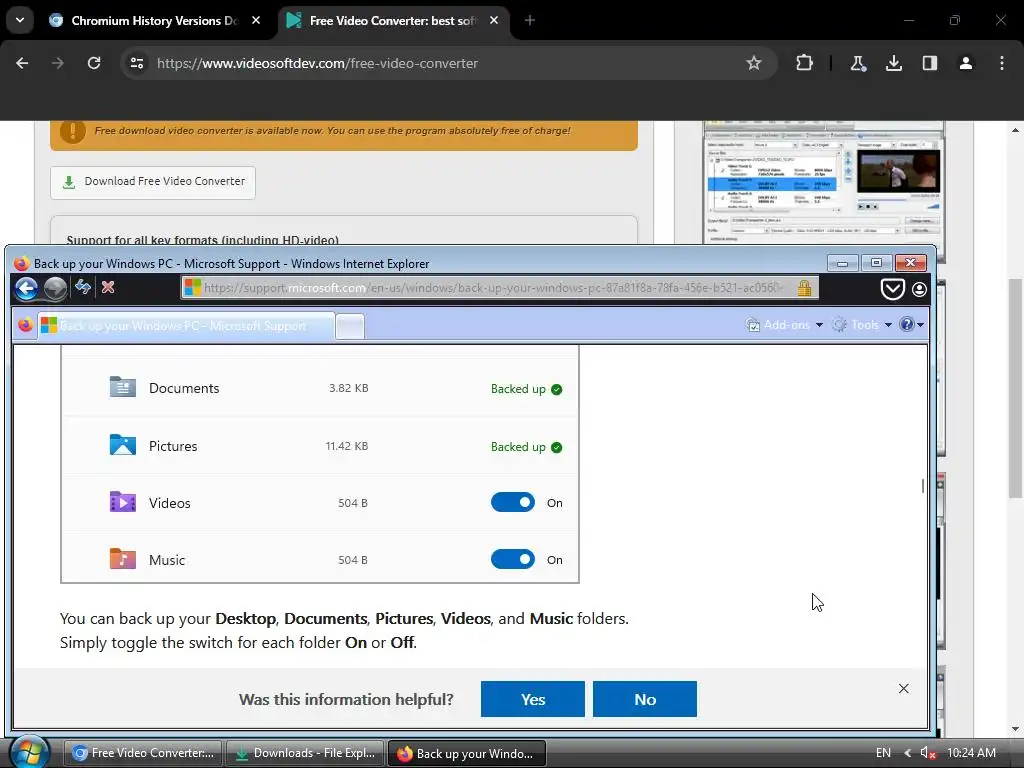Switch to Chromium History Versions tab
The height and width of the screenshot is (768, 1024).
pyautogui.click(x=155, y=20)
